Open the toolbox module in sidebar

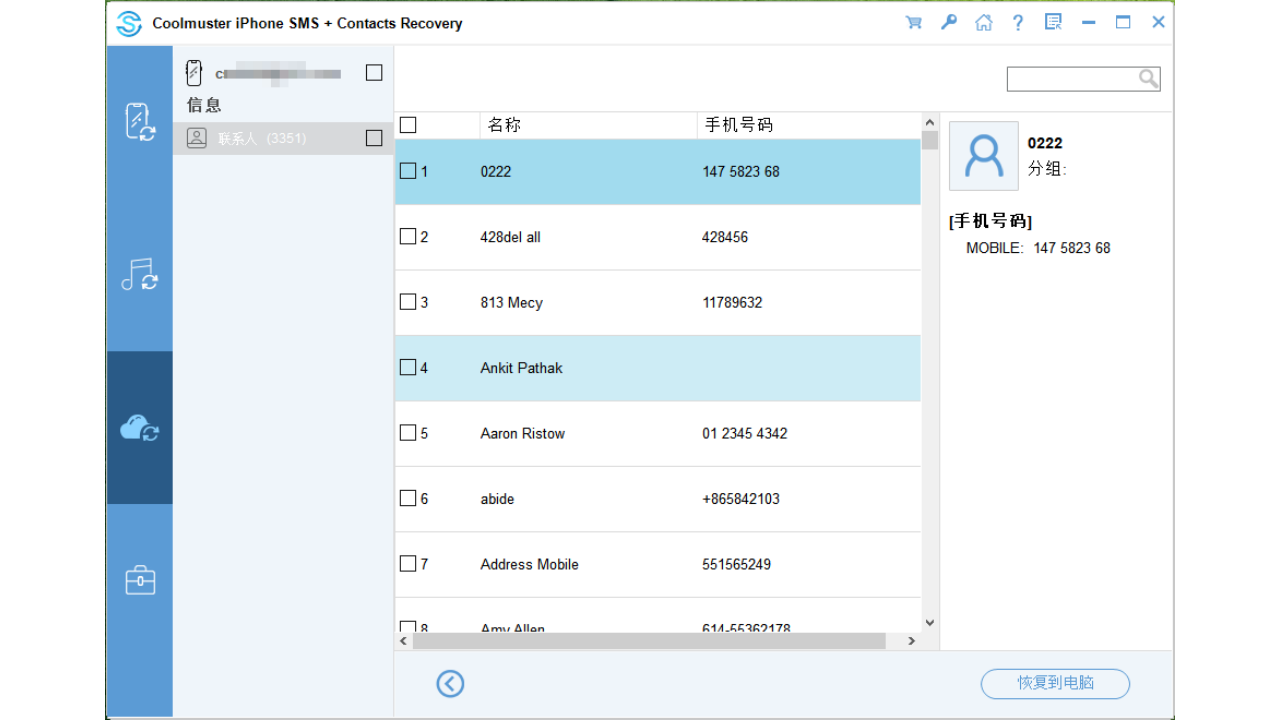point(139,578)
